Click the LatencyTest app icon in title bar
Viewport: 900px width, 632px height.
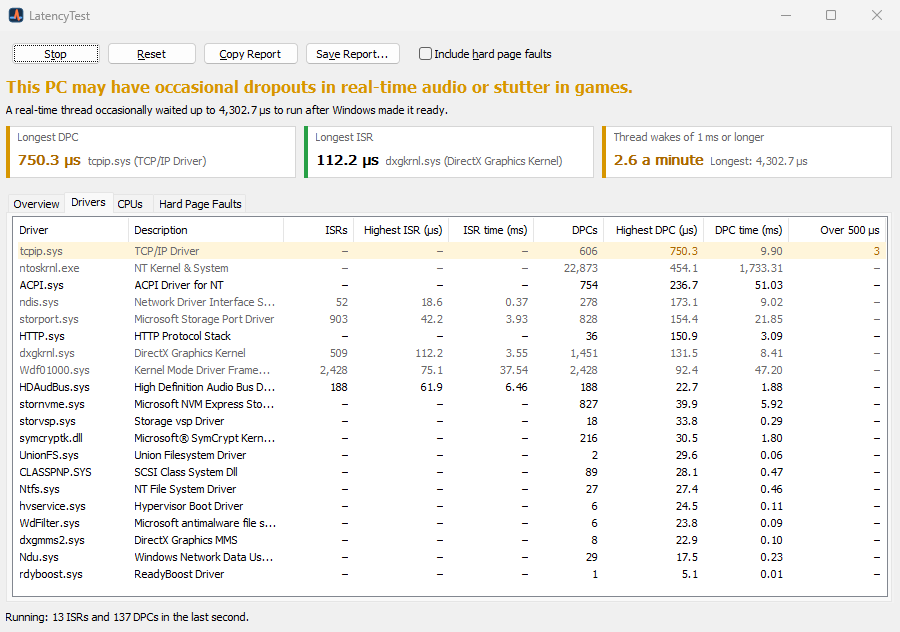[16, 15]
